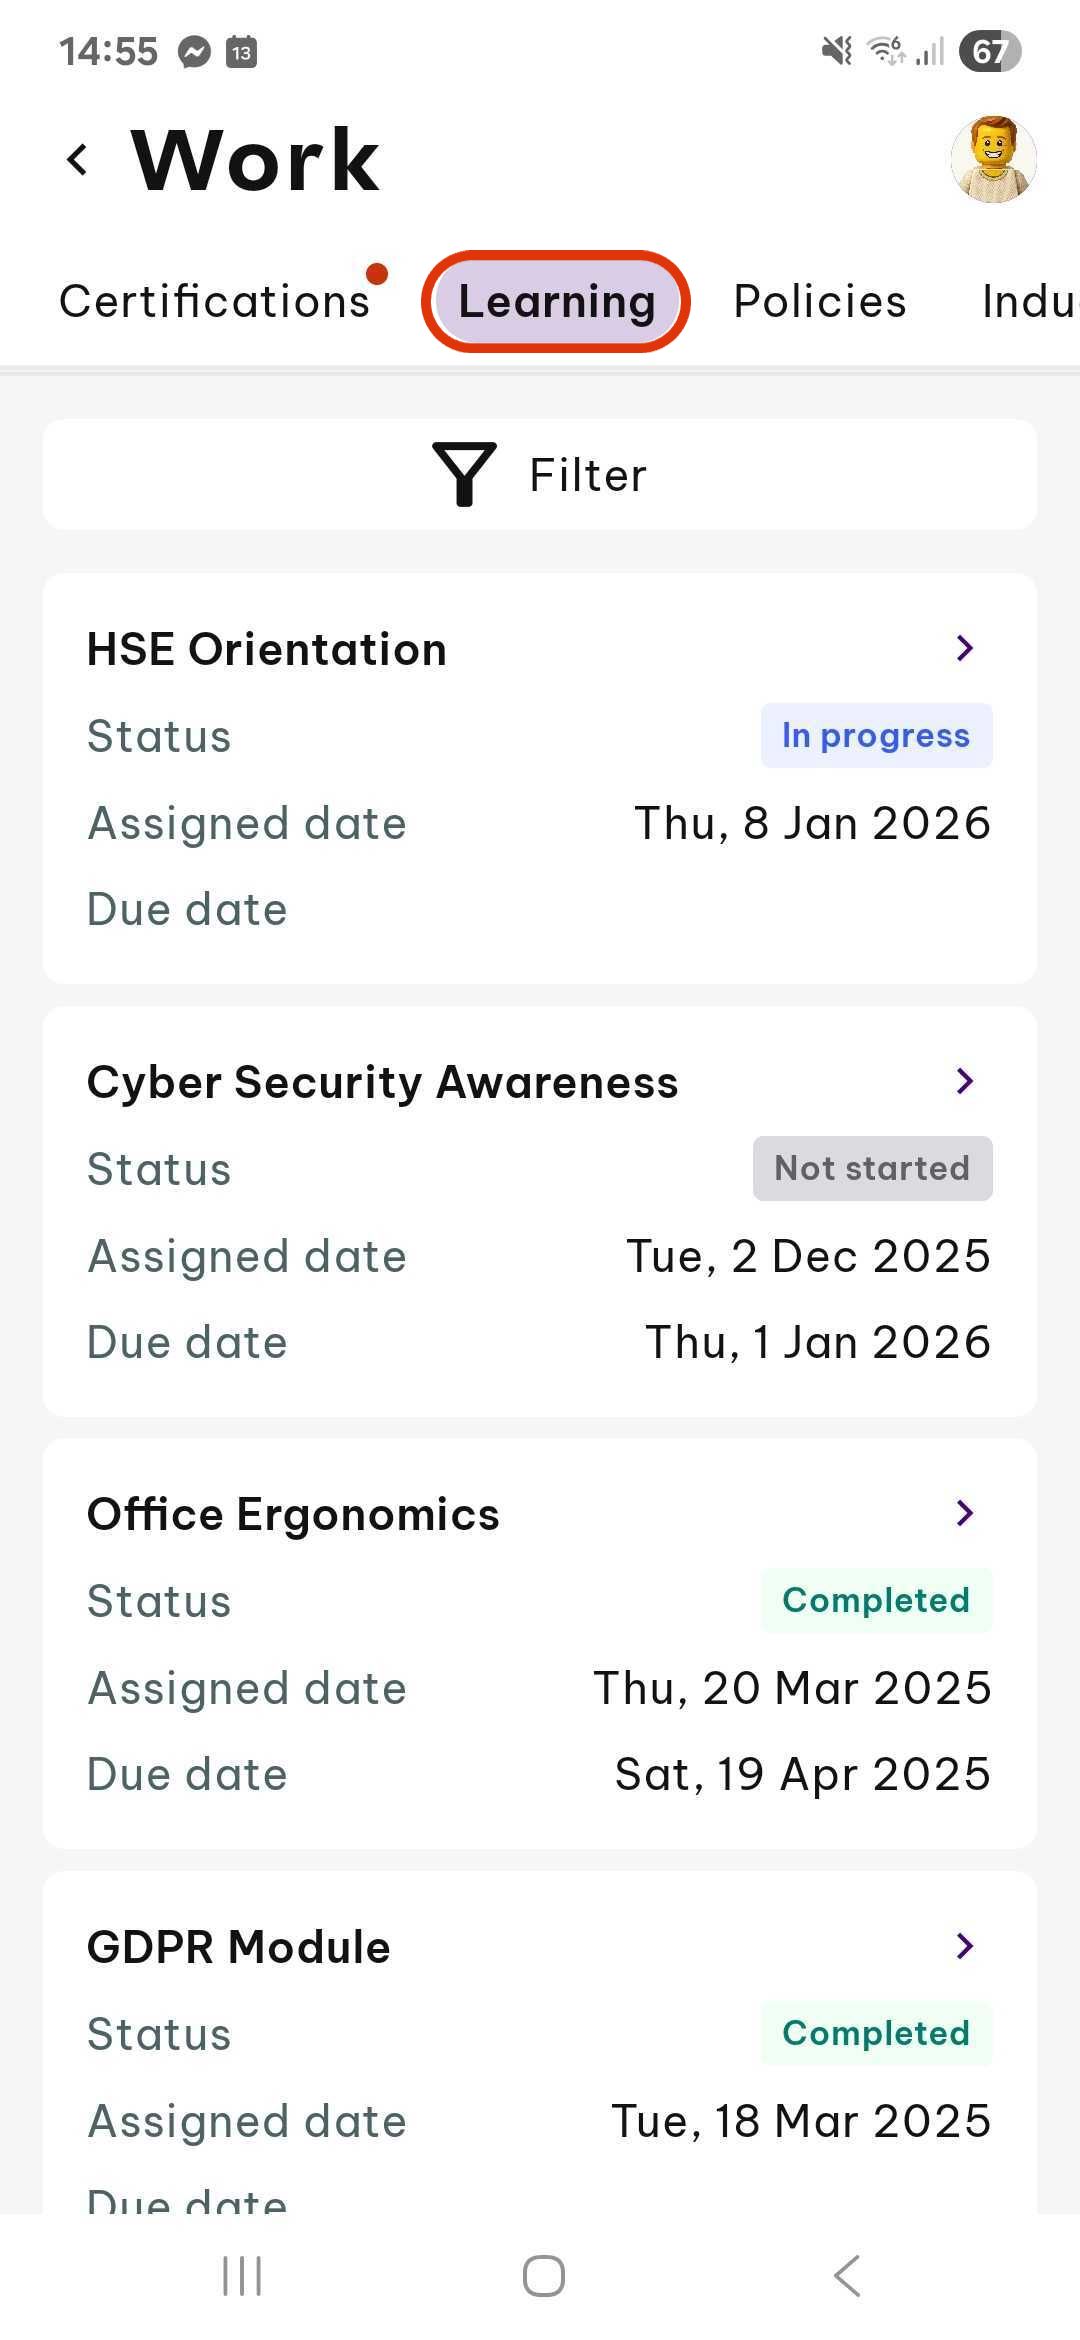1080x2340 pixels.
Task: Switch to the Policies tab
Action: click(820, 301)
